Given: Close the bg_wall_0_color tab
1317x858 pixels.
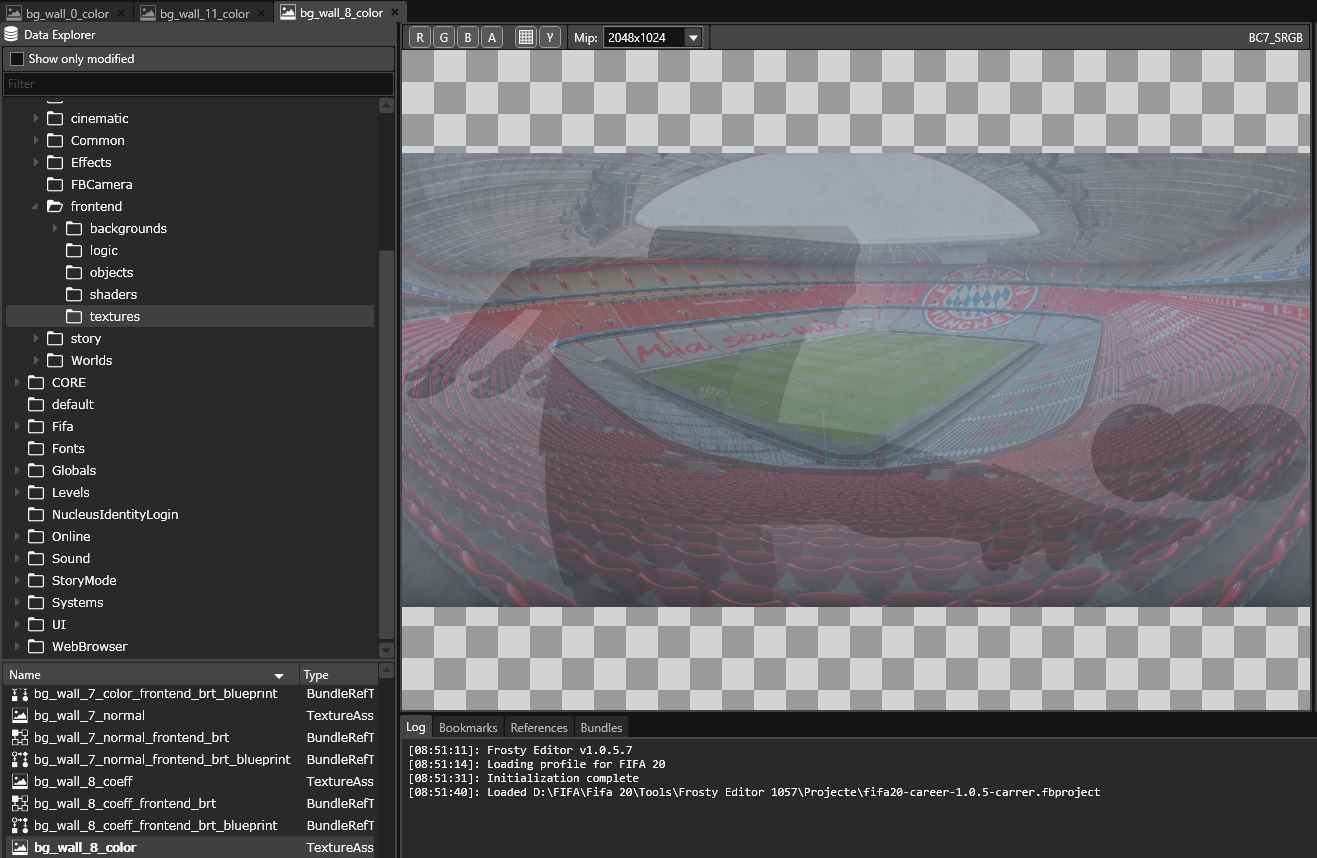Looking at the screenshot, I should (x=121, y=13).
